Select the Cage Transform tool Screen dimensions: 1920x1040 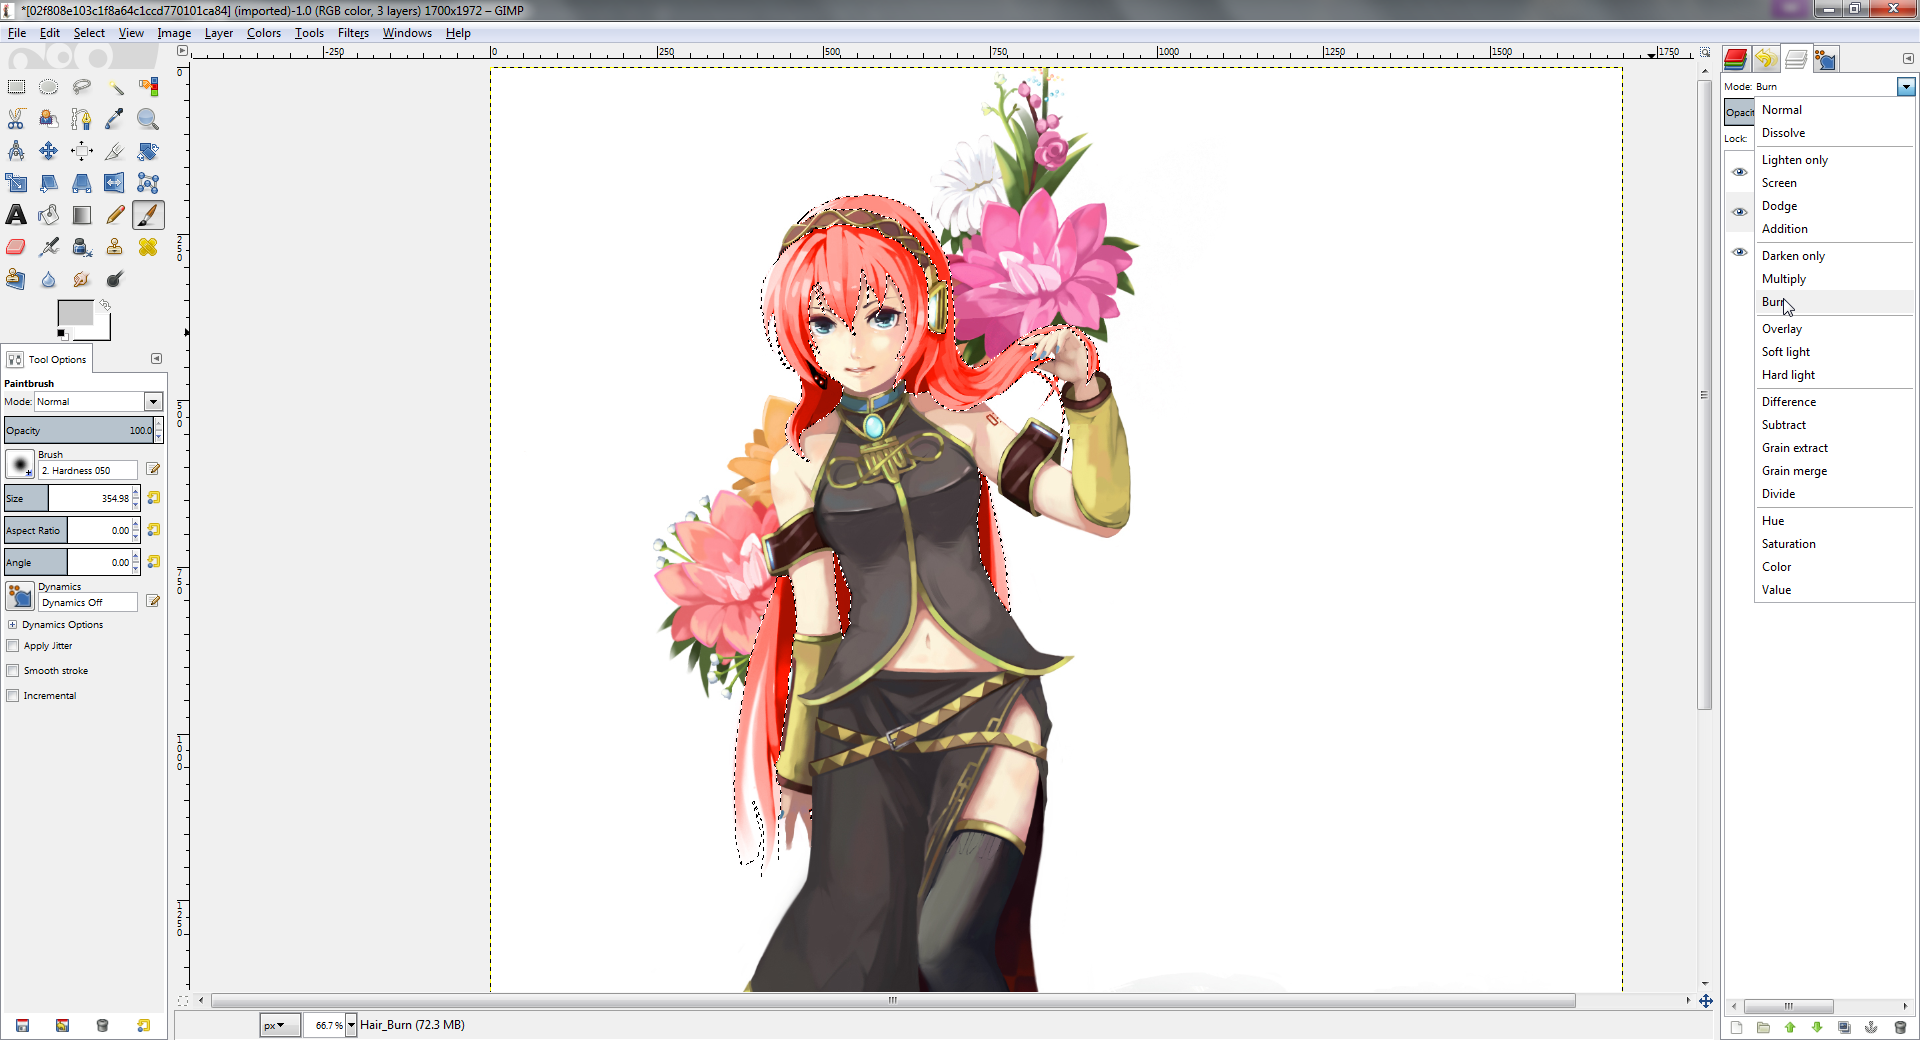coord(148,183)
